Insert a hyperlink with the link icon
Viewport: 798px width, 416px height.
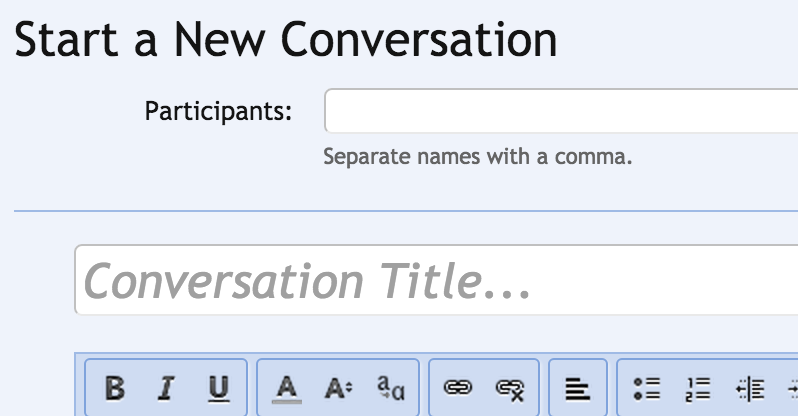[457, 388]
